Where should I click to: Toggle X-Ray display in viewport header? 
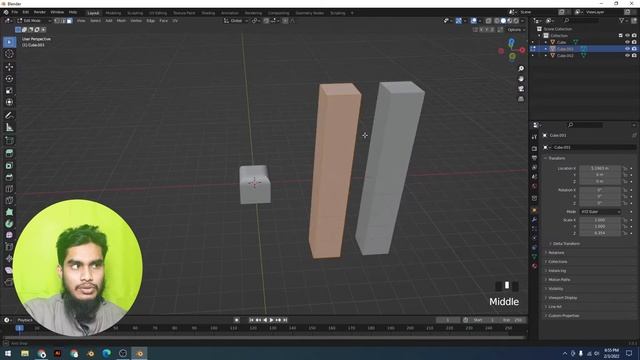pyautogui.click(x=489, y=20)
